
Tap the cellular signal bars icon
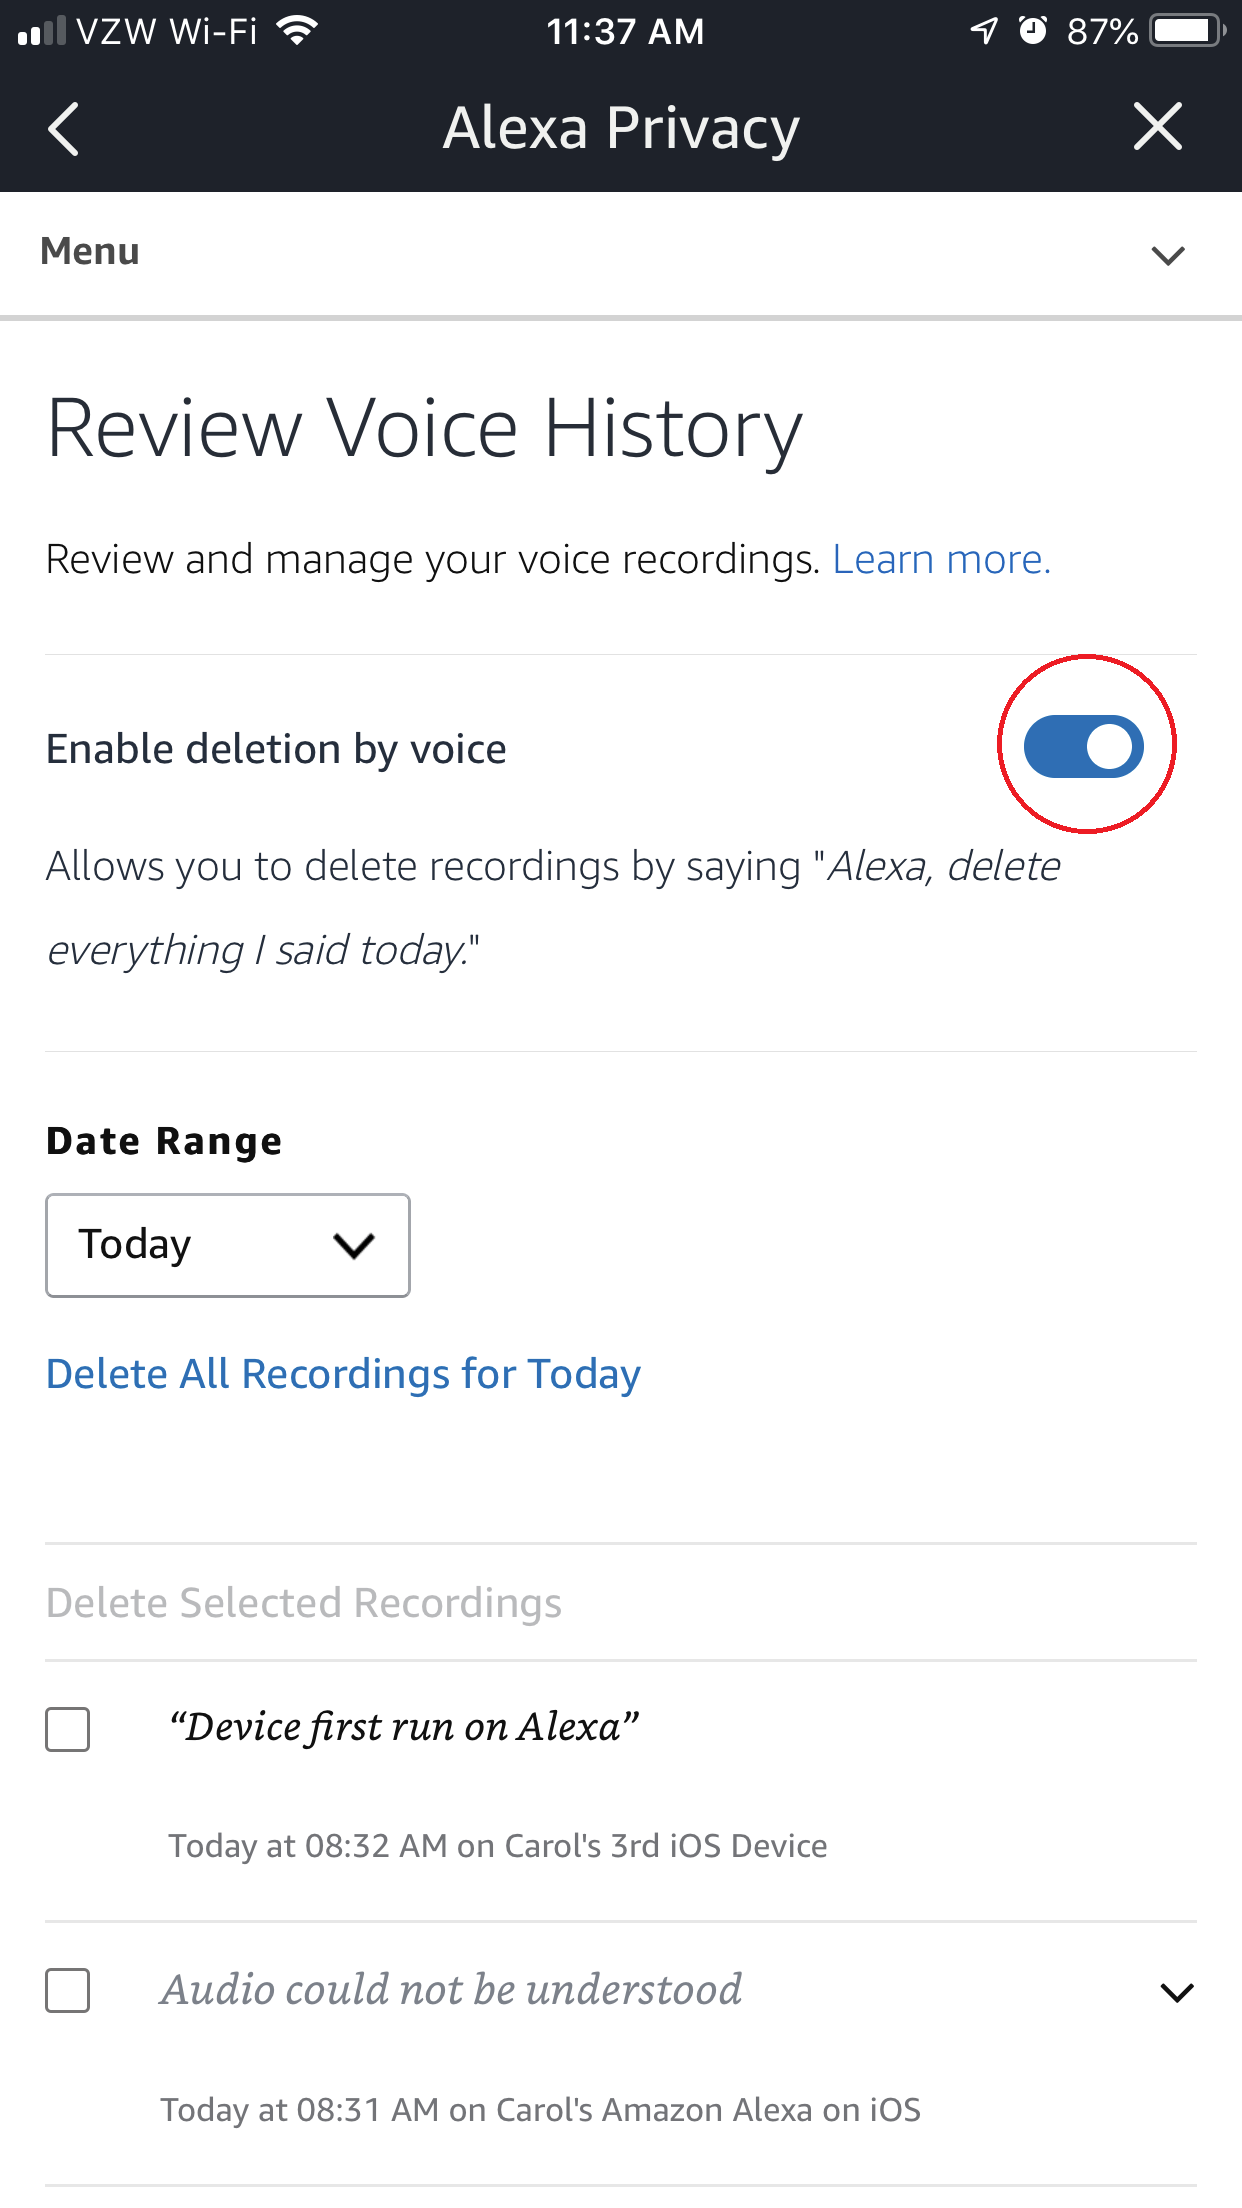click(42, 31)
